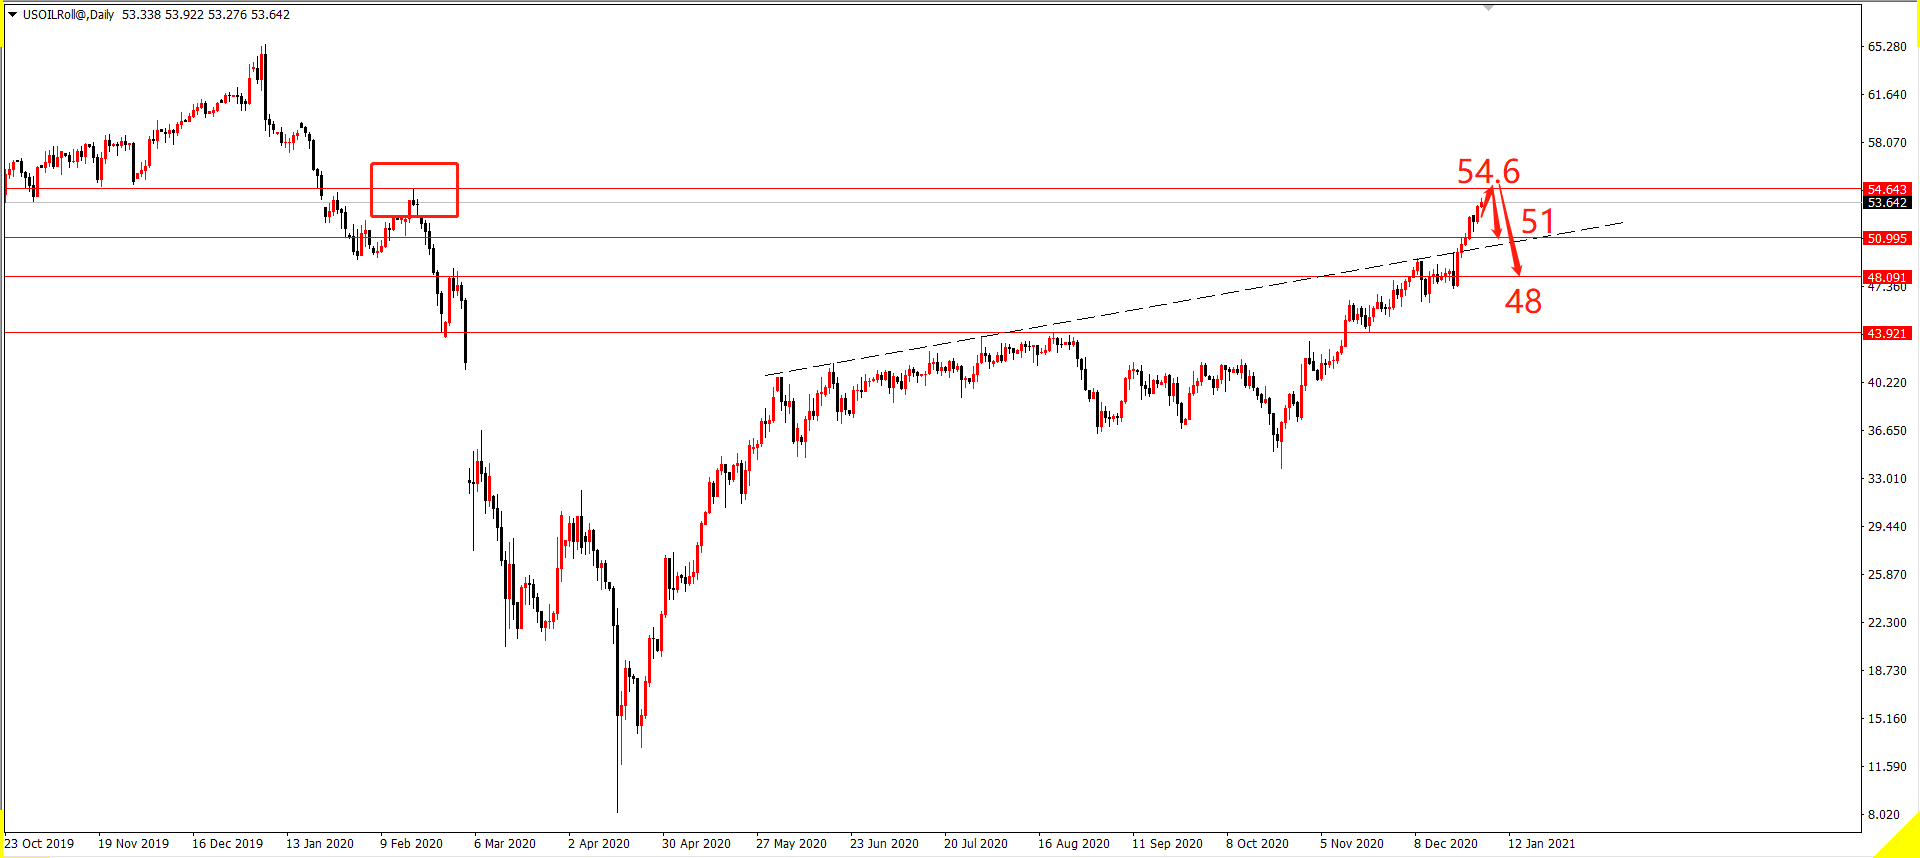Click the 18.730 price scale label

pos(1887,671)
